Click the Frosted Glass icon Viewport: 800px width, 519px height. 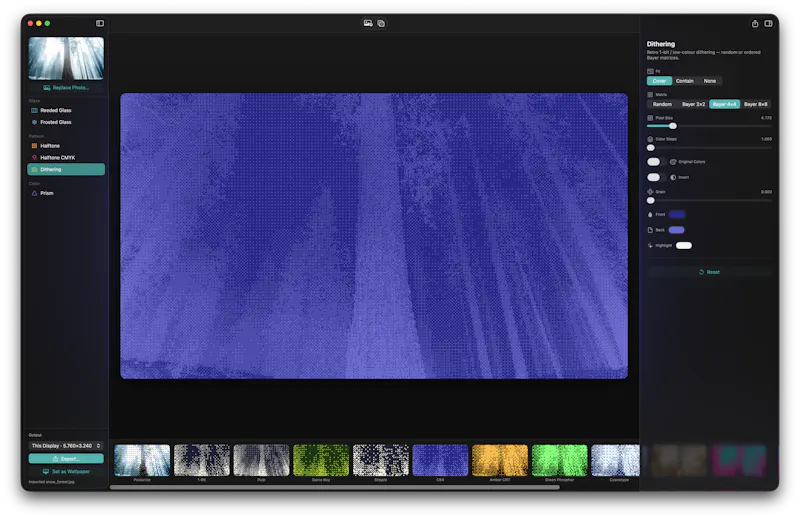coord(34,122)
